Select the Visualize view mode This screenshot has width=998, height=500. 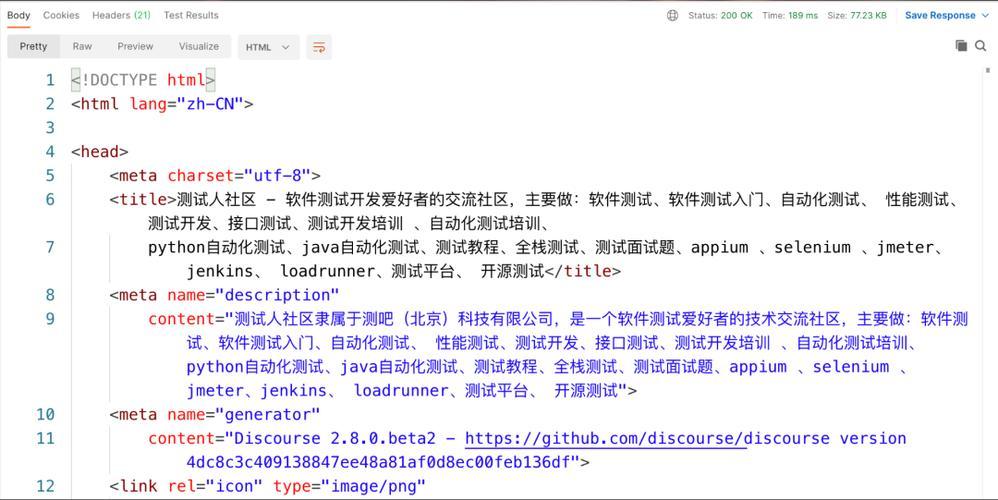pos(199,46)
